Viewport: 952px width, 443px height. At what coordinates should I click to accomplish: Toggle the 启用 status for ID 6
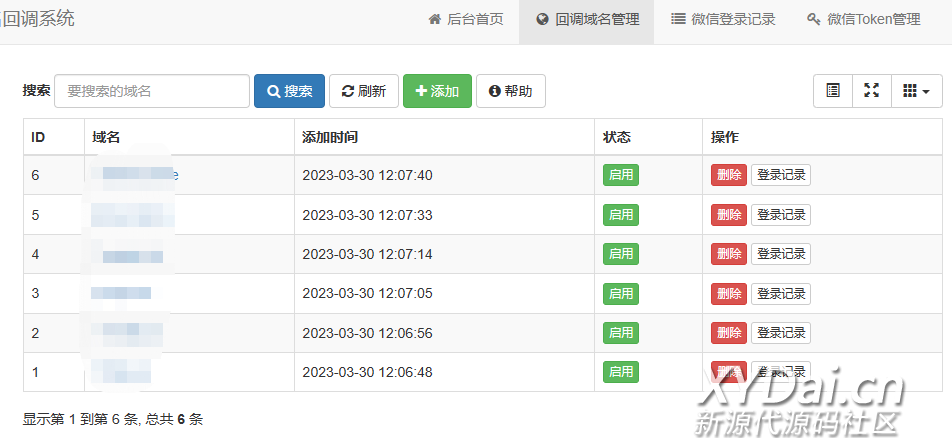(621, 175)
